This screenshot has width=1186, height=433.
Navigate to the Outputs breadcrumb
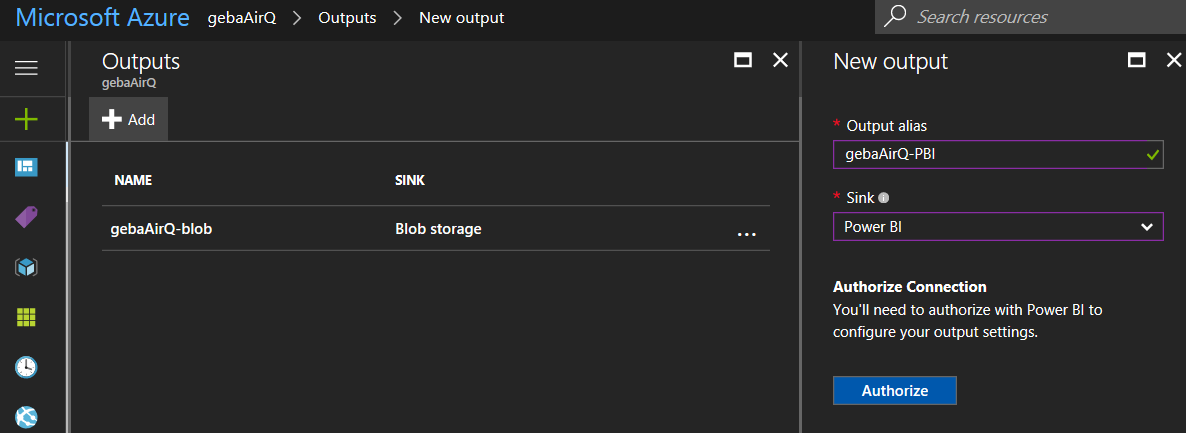tap(347, 18)
